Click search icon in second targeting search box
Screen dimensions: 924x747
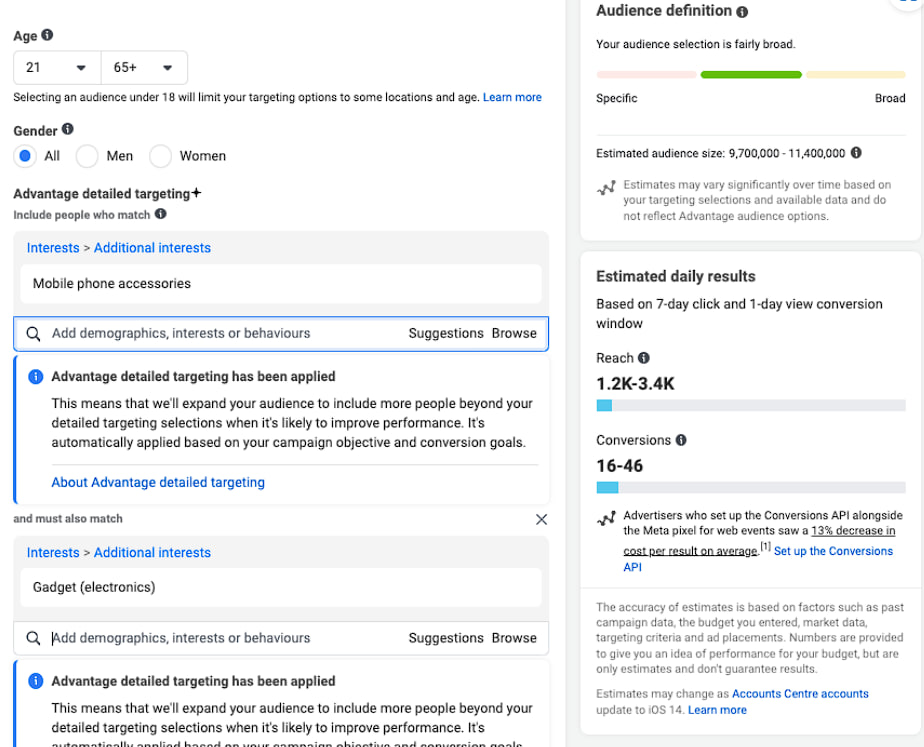pos(34,639)
